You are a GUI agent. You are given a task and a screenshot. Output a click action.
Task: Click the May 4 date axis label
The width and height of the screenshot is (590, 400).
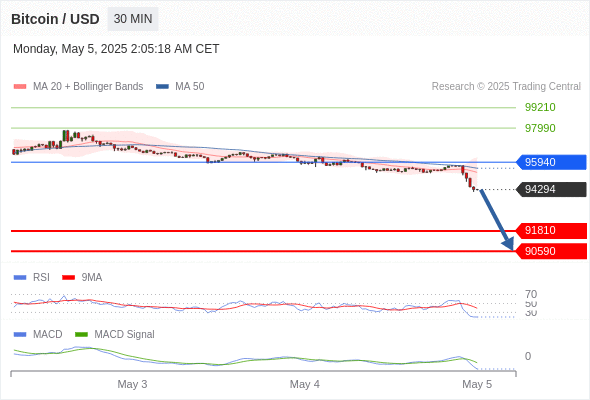pyautogui.click(x=305, y=384)
